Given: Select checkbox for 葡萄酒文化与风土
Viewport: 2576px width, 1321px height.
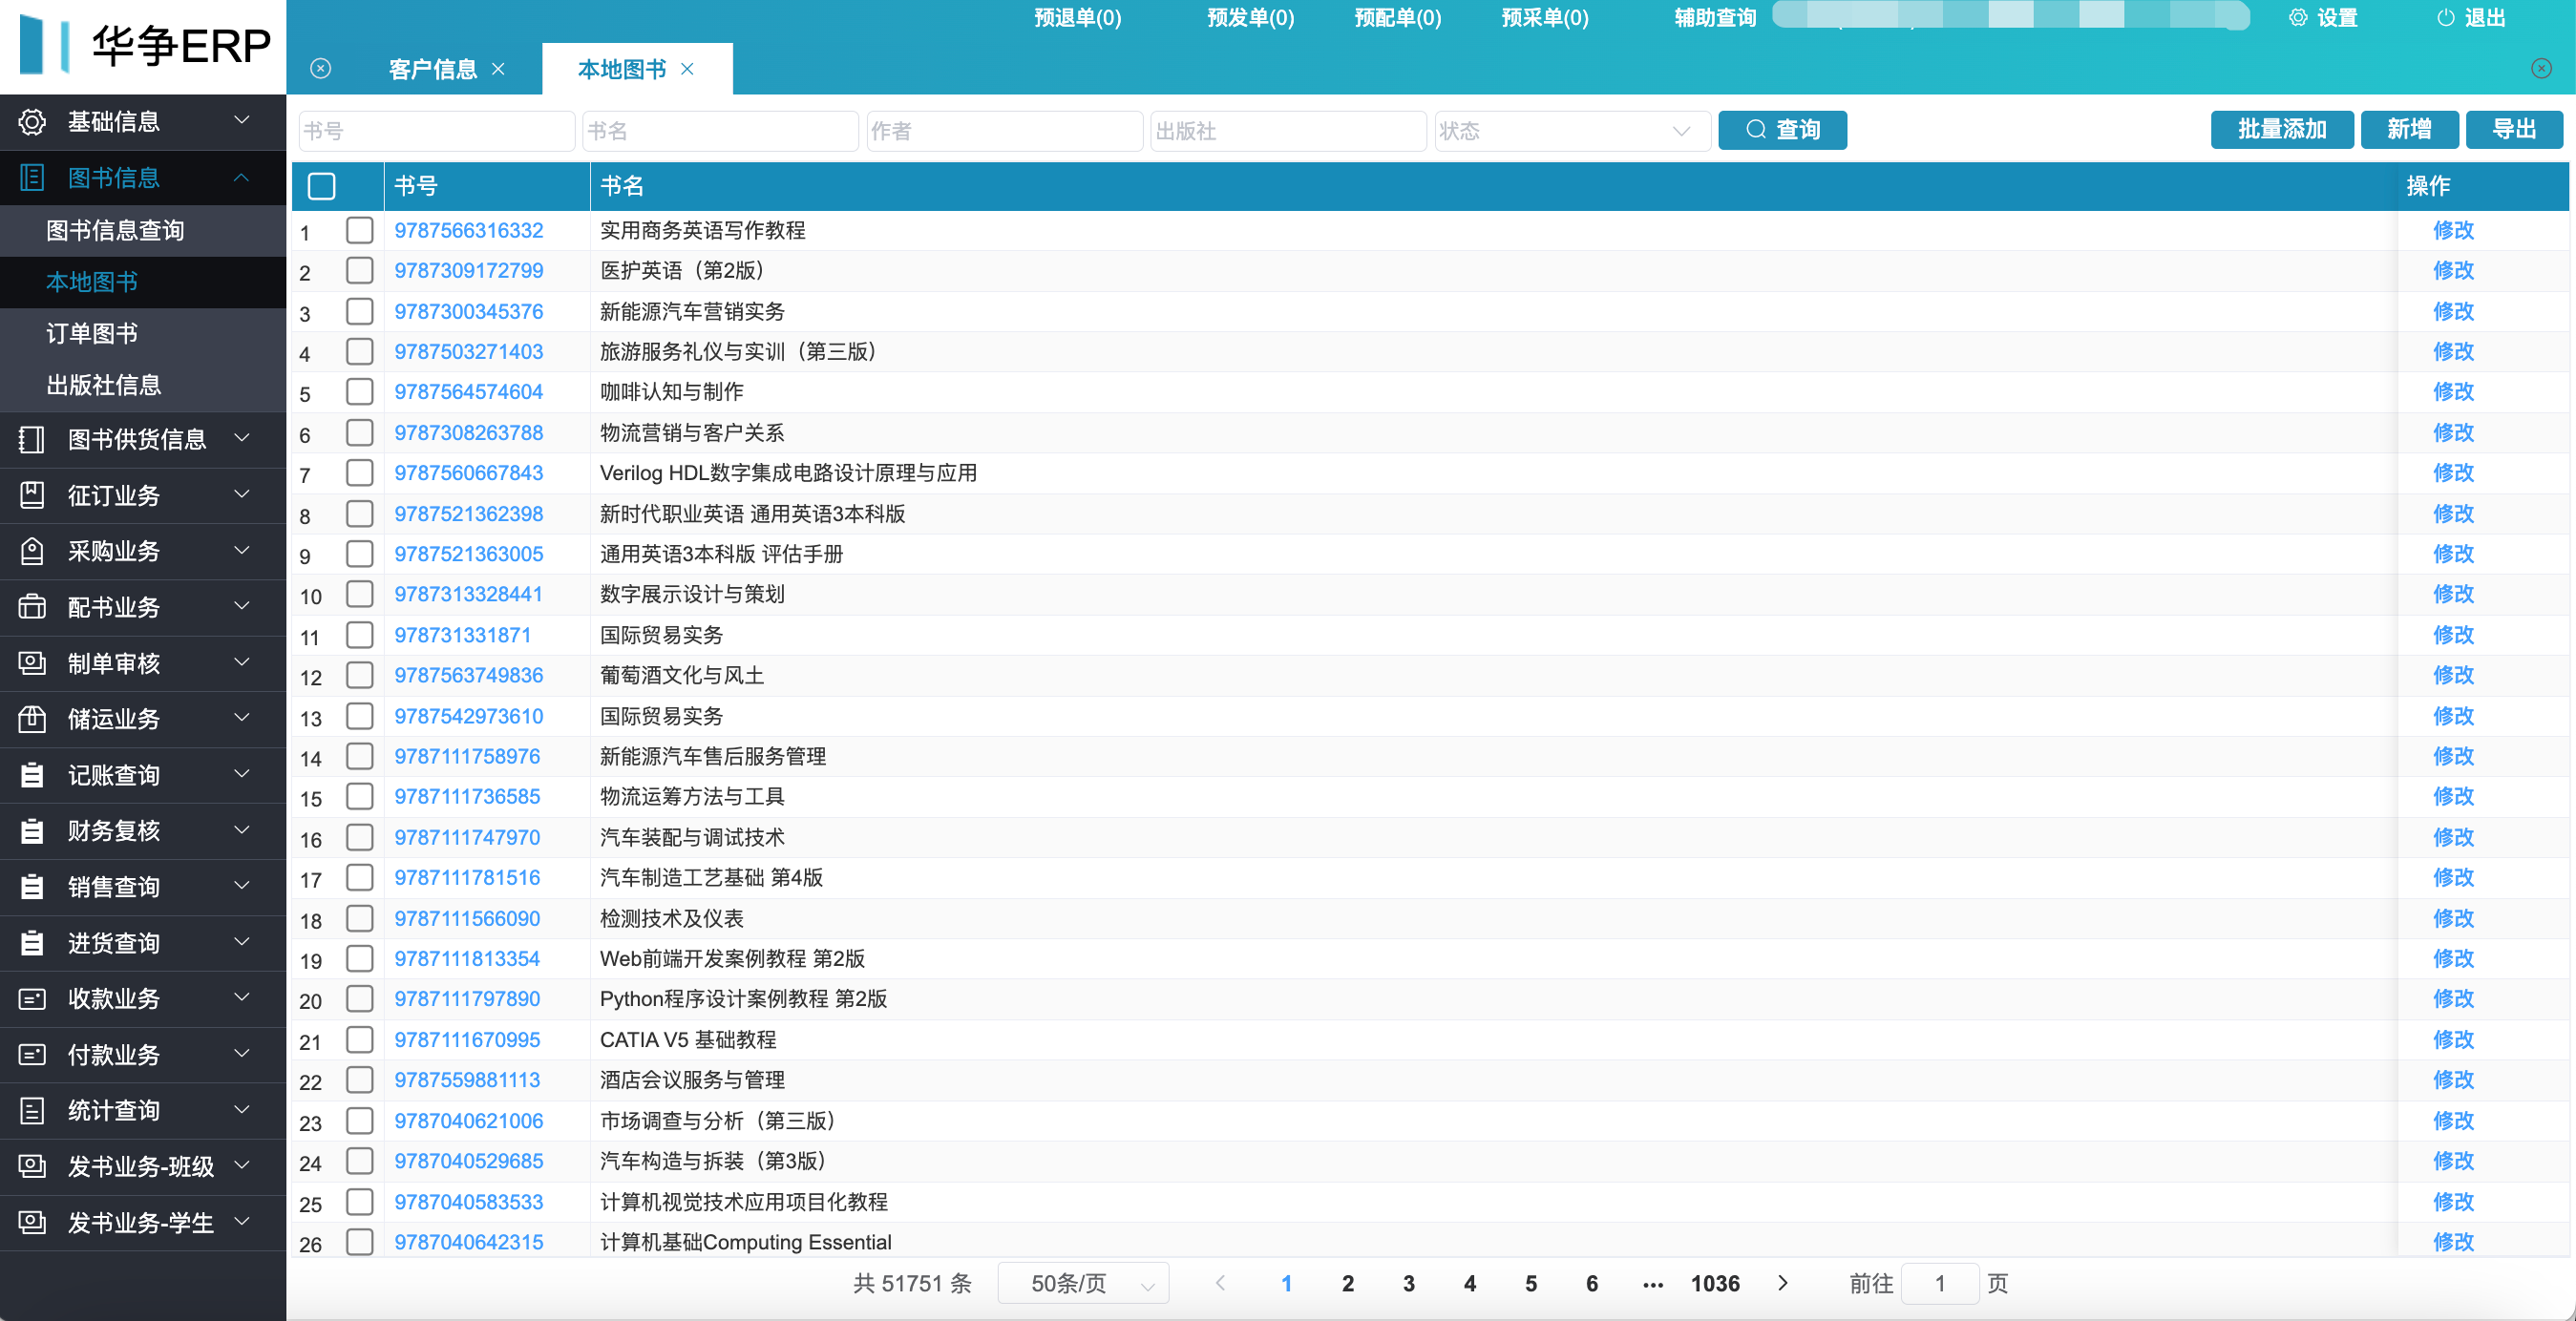Looking at the screenshot, I should pyautogui.click(x=359, y=675).
